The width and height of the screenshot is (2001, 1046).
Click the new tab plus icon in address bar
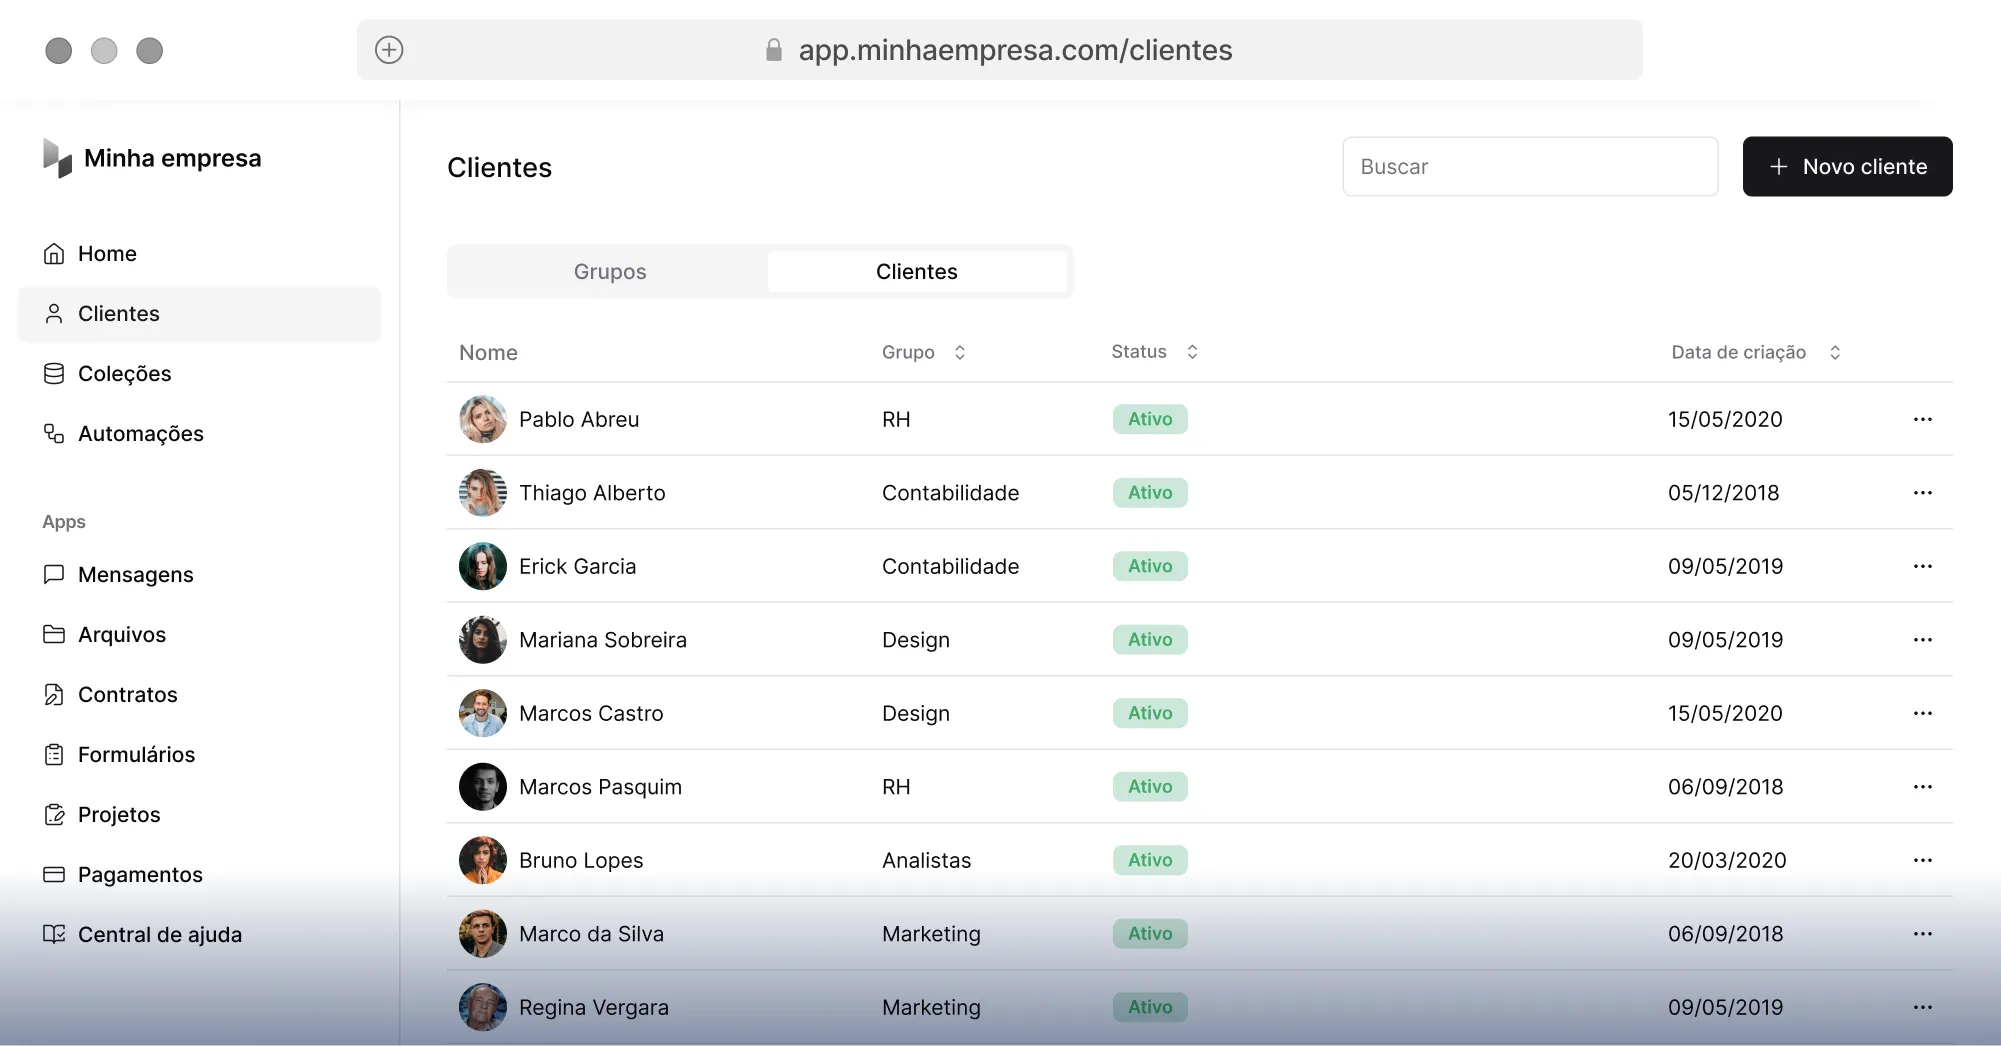pos(389,50)
